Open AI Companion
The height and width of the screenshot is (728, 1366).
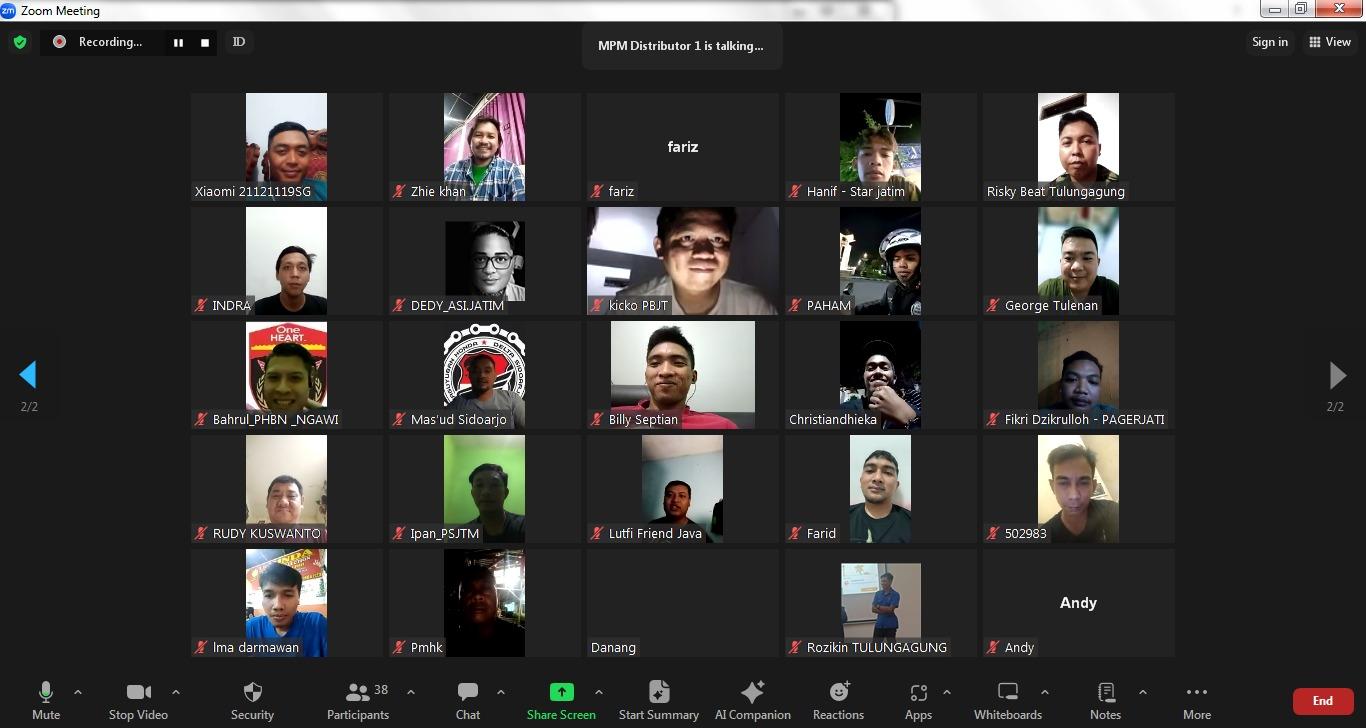[752, 700]
